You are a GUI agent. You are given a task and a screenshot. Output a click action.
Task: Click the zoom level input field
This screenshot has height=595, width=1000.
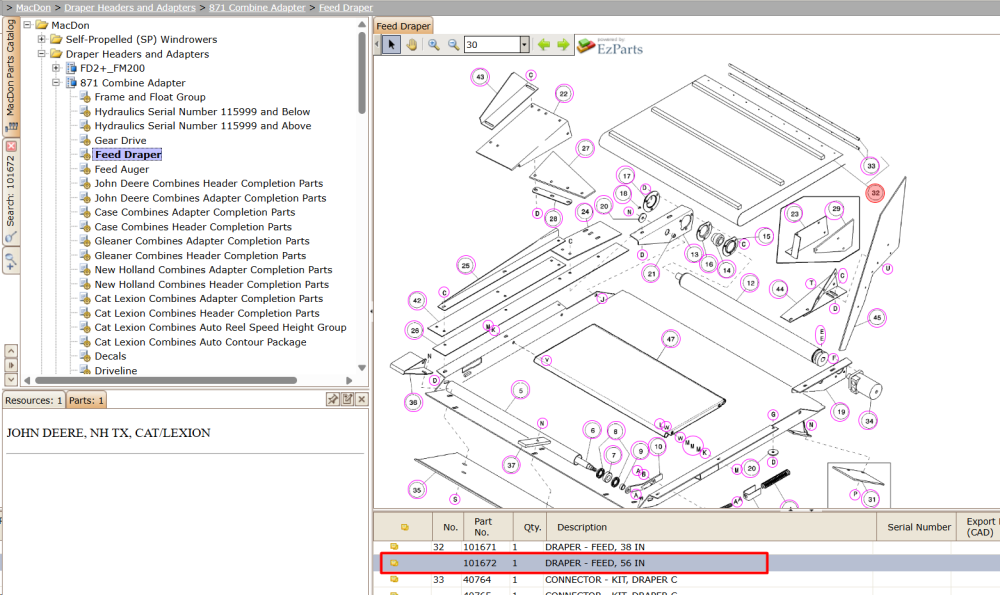[x=492, y=45]
